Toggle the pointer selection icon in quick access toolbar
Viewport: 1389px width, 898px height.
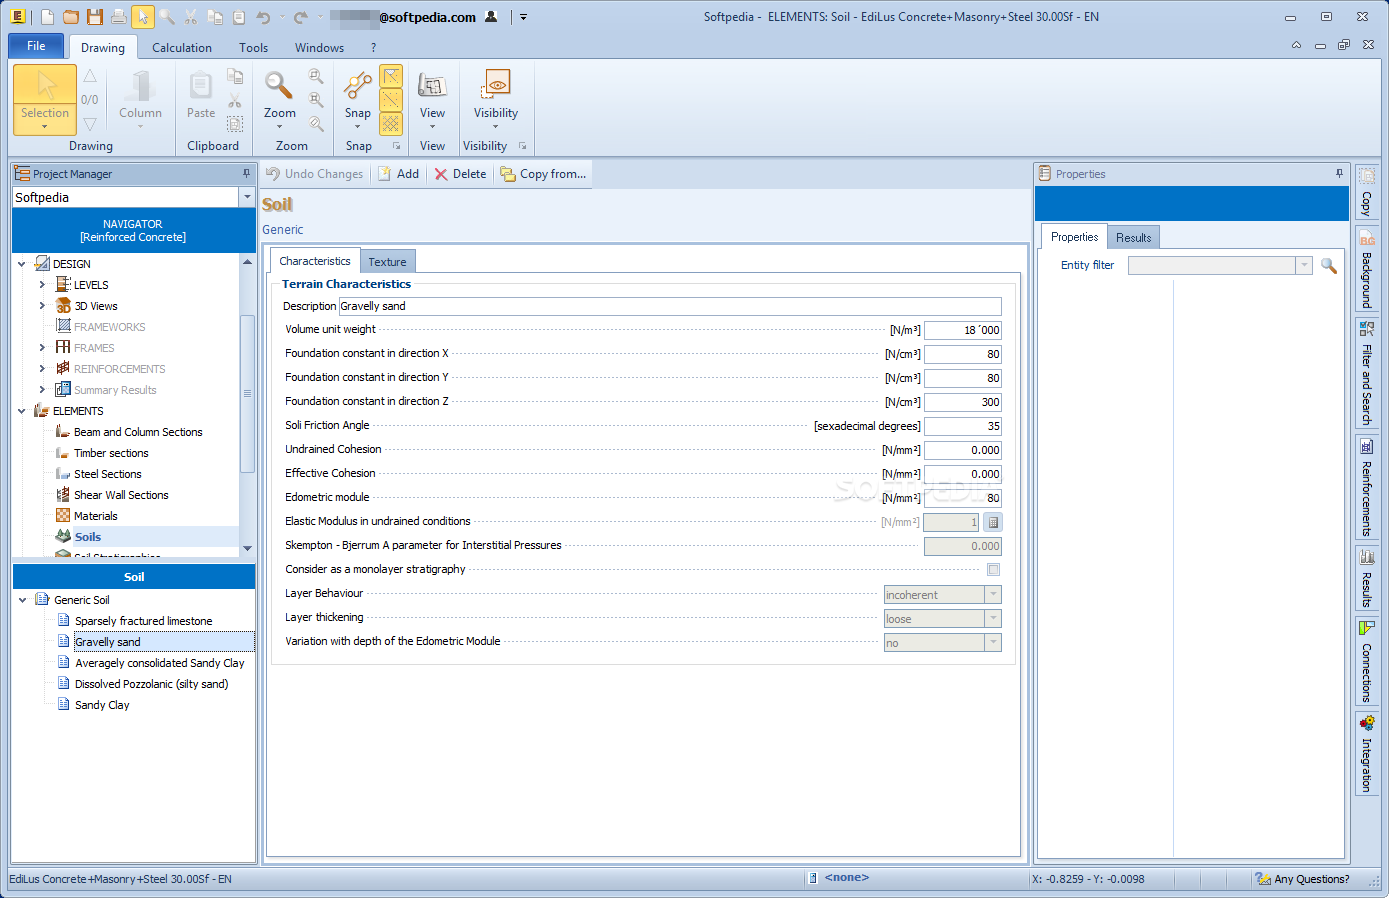[143, 17]
